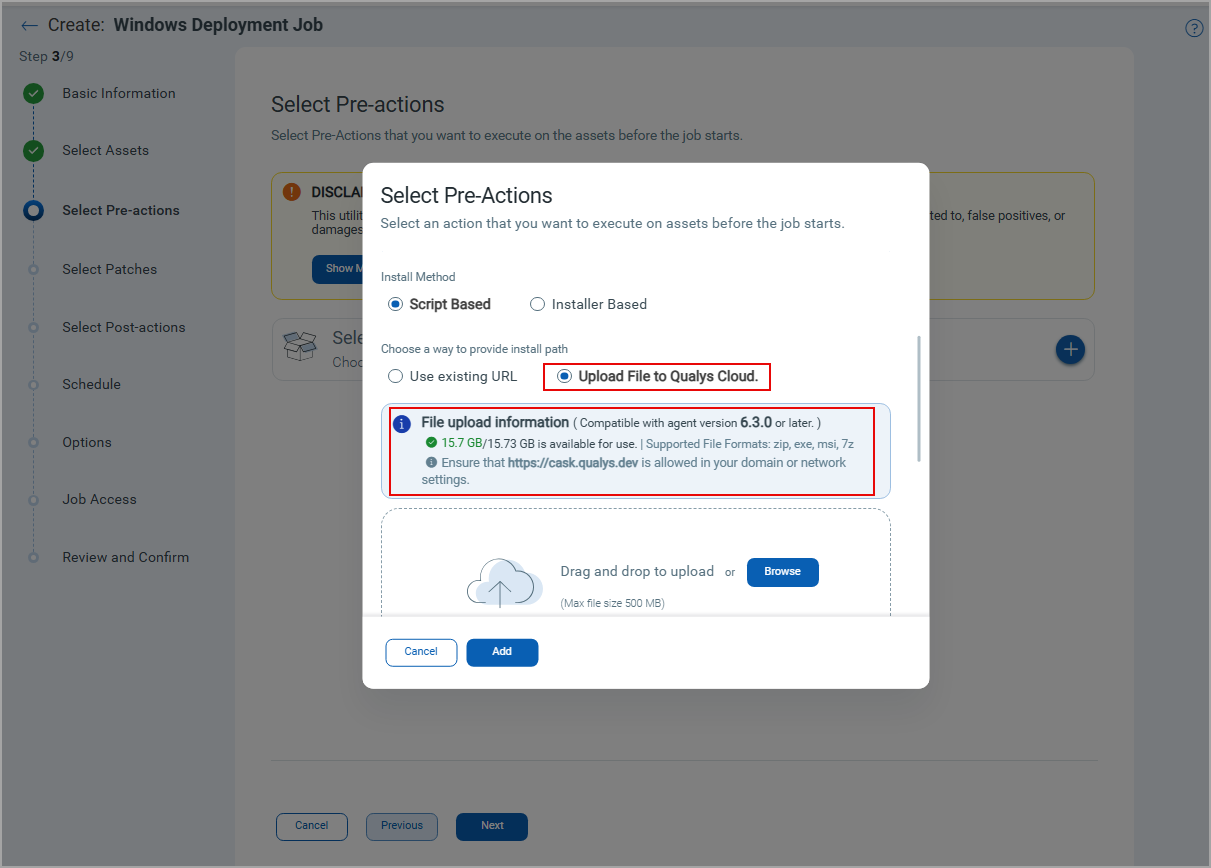Click the green Select Assets step checkmark
Image resolution: width=1211 pixels, height=868 pixels.
[x=34, y=151]
